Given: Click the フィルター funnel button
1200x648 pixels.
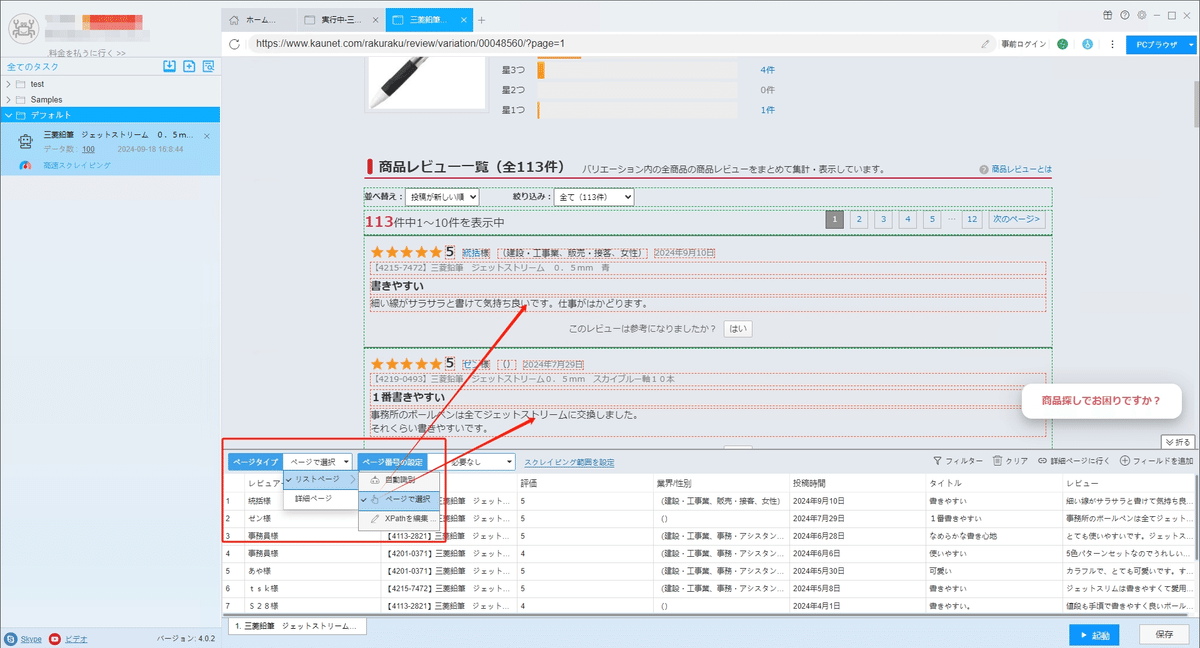Looking at the screenshot, I should [x=957, y=461].
